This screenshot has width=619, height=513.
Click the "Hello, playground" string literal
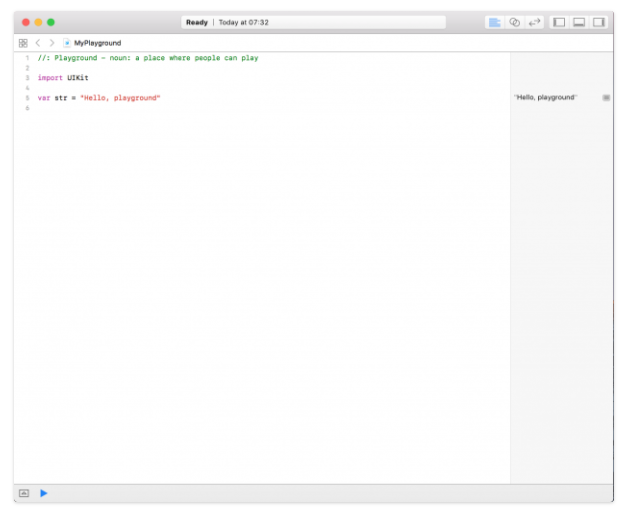coord(119,98)
